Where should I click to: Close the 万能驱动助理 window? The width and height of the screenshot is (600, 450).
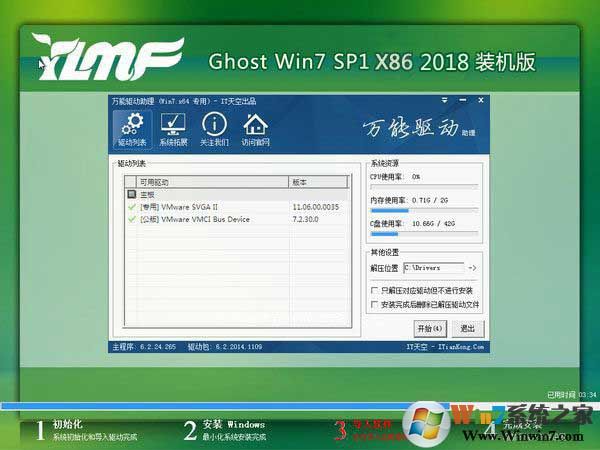(x=481, y=100)
